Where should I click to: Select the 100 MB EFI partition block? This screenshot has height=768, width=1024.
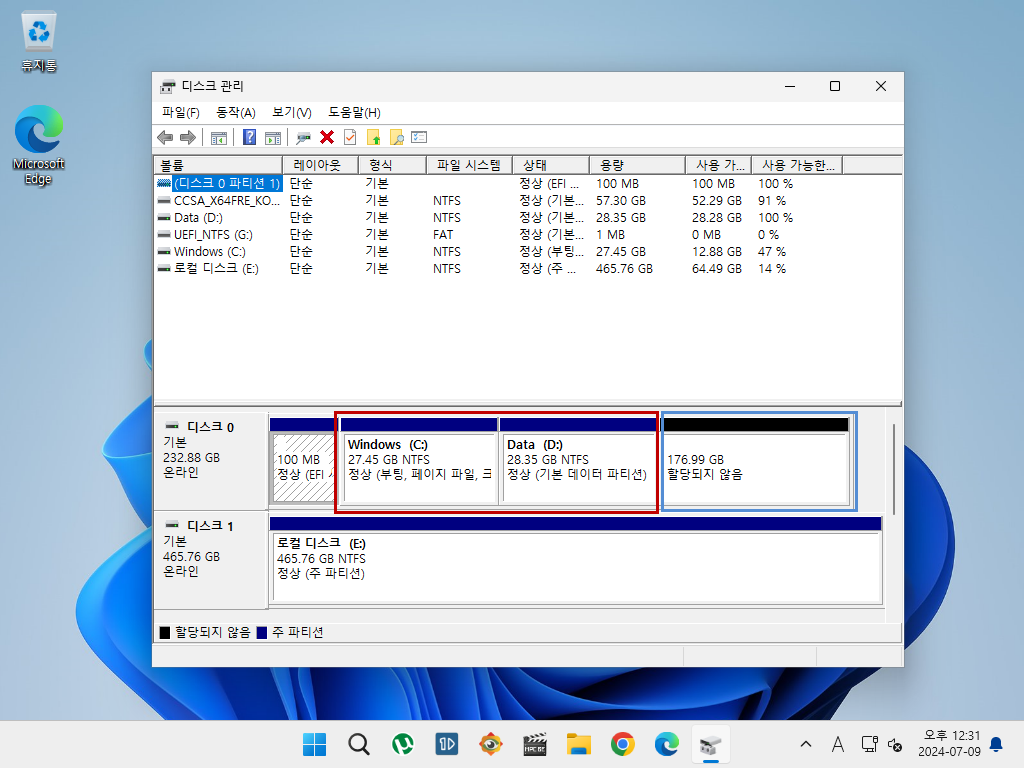click(302, 460)
